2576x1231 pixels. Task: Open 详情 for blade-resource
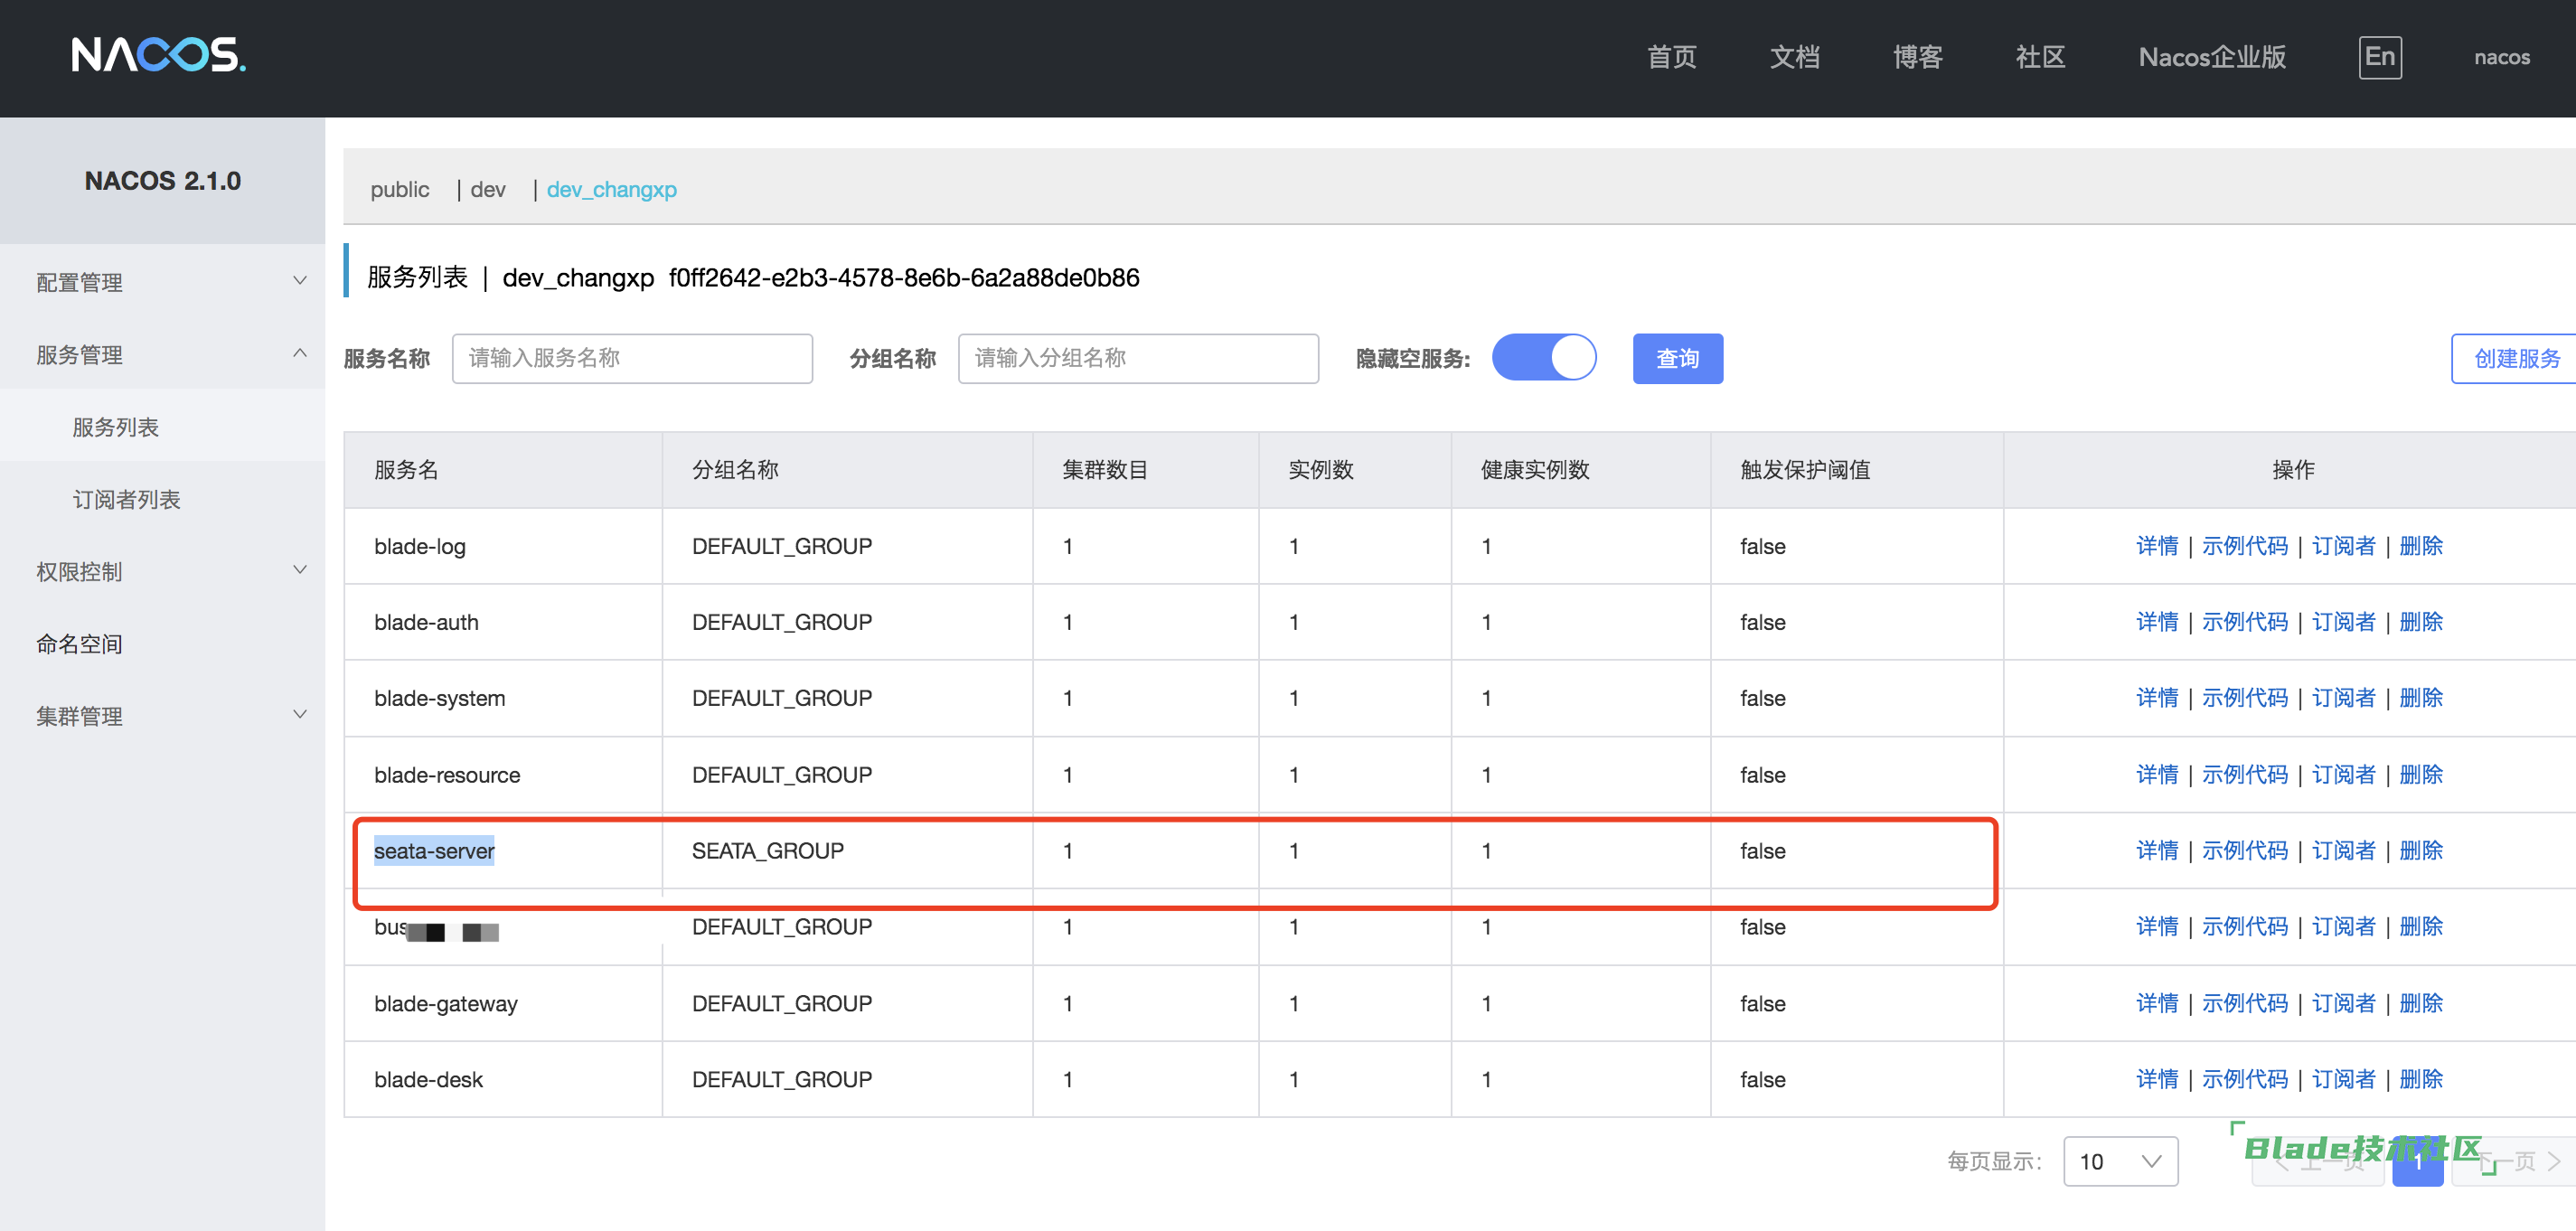pyautogui.click(x=2156, y=774)
